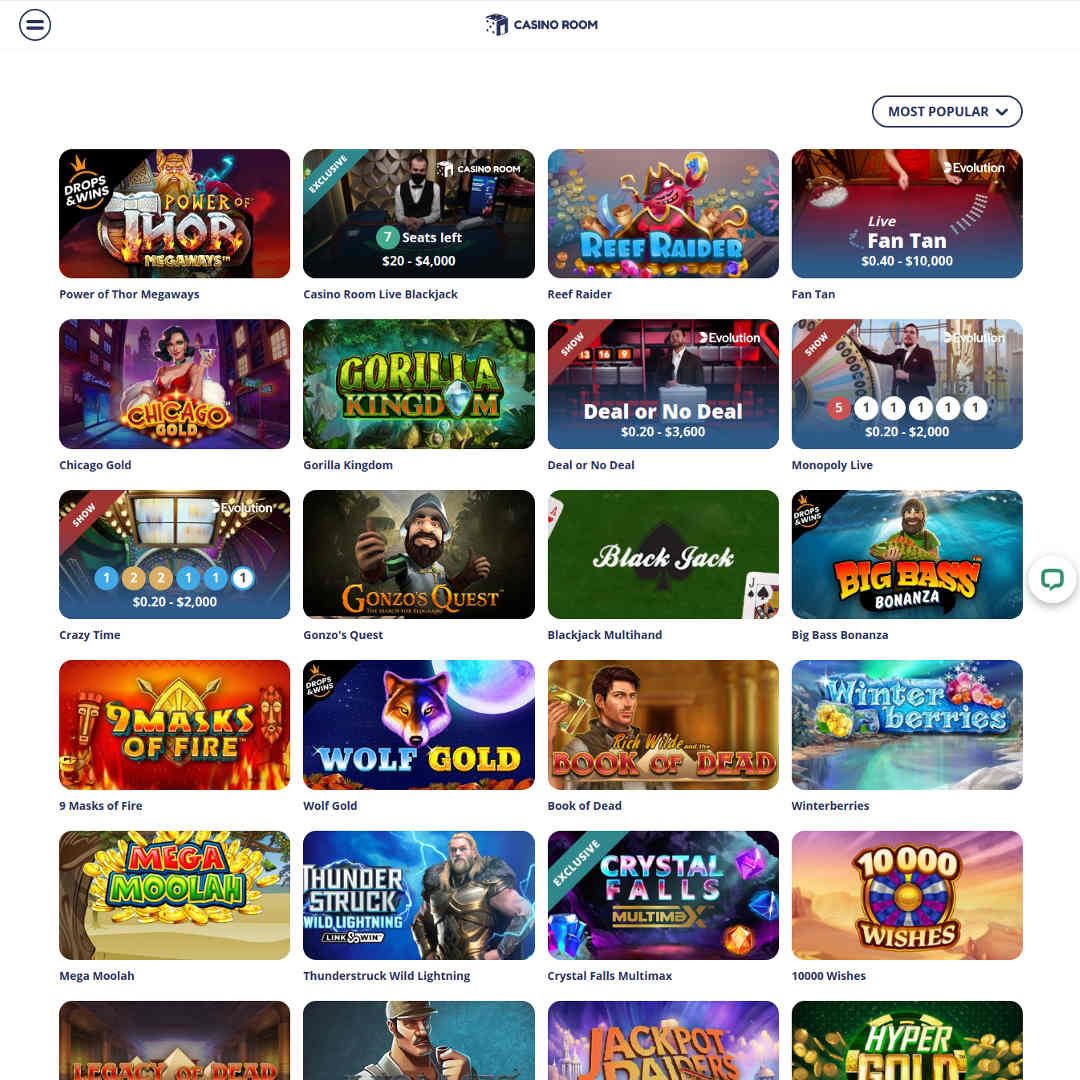Click Big Bass Bonanza title link
This screenshot has width=1080, height=1080.
(840, 635)
